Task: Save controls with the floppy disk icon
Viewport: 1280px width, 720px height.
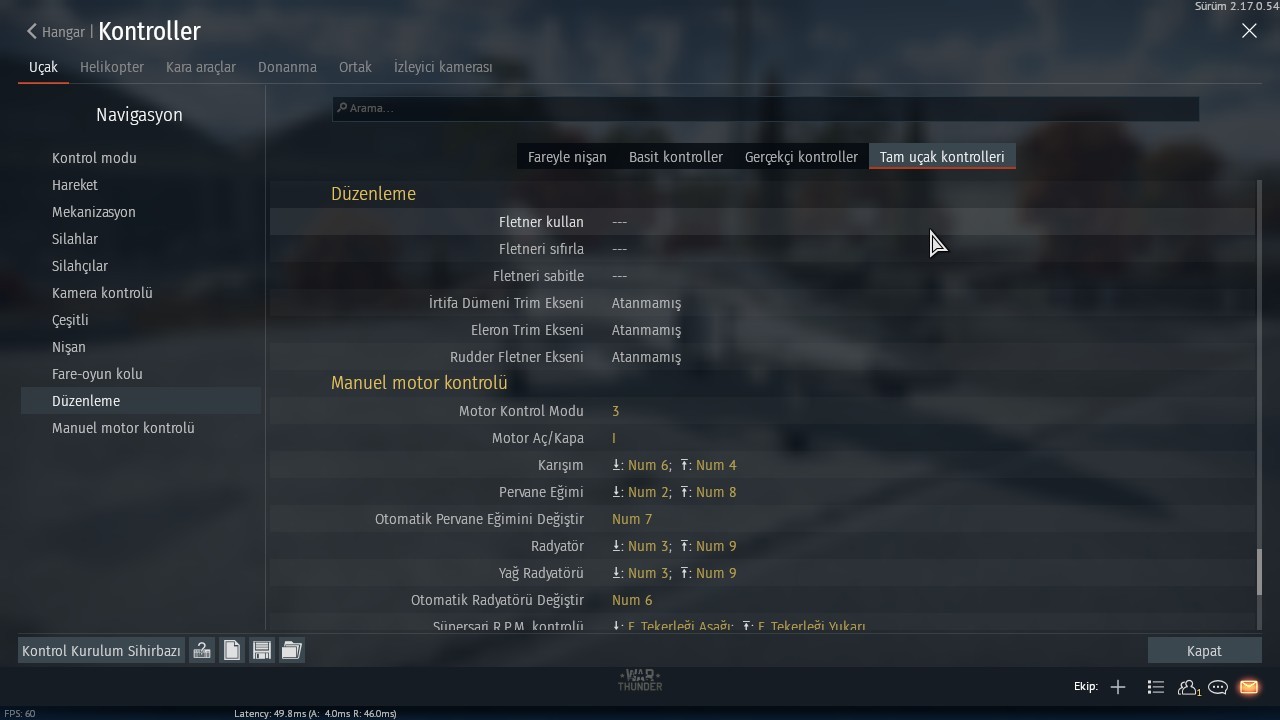Action: tap(262, 651)
